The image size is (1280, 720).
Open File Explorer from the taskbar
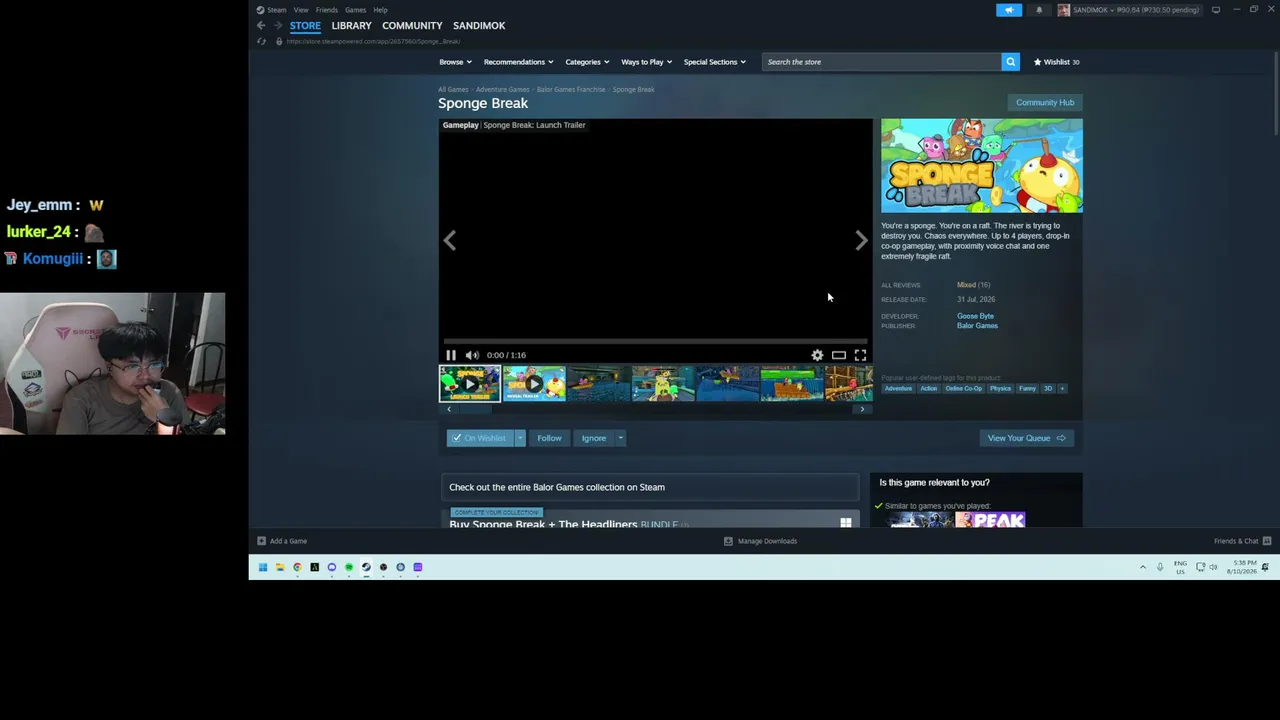[280, 567]
